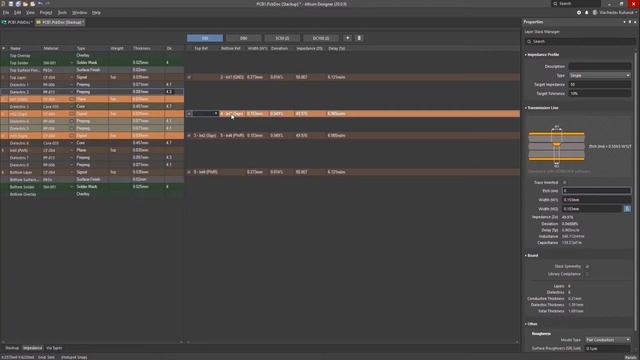Toggle the impedance checkbox in the Top Layer row
The height and width of the screenshot is (360, 640).
click(x=189, y=77)
